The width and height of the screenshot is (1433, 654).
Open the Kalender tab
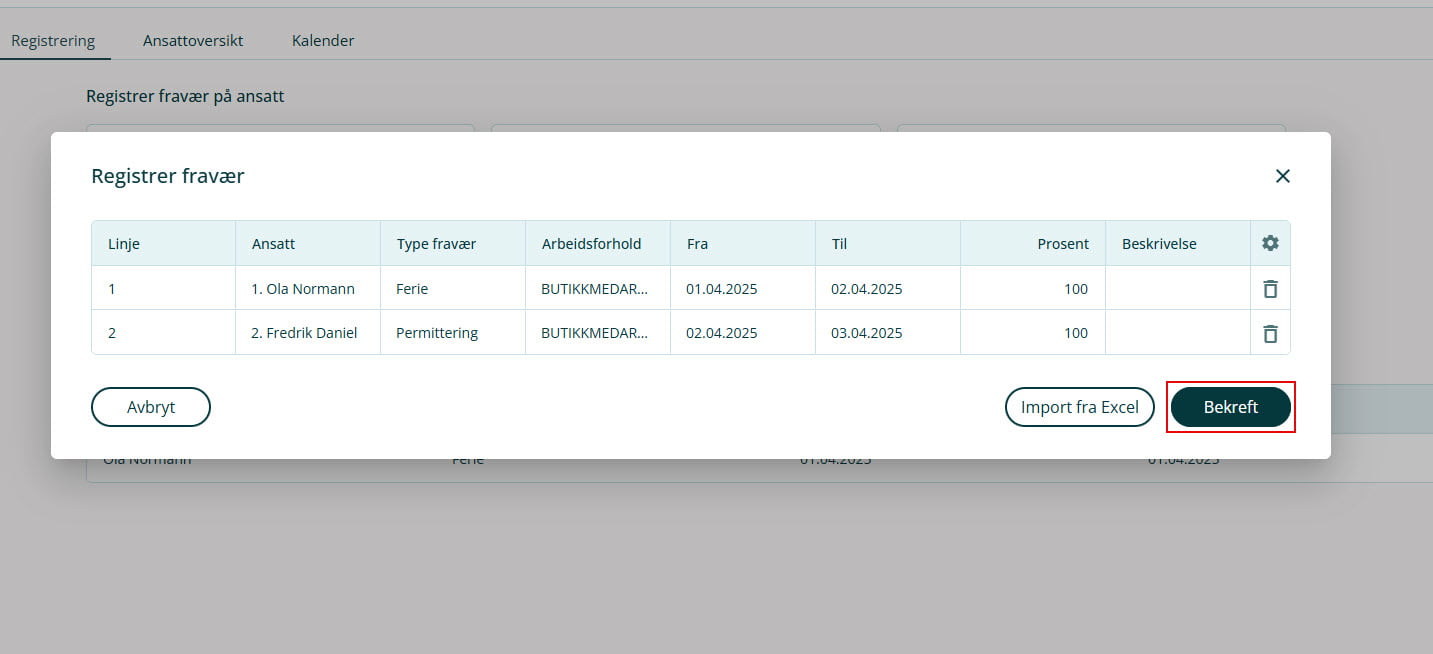point(323,41)
